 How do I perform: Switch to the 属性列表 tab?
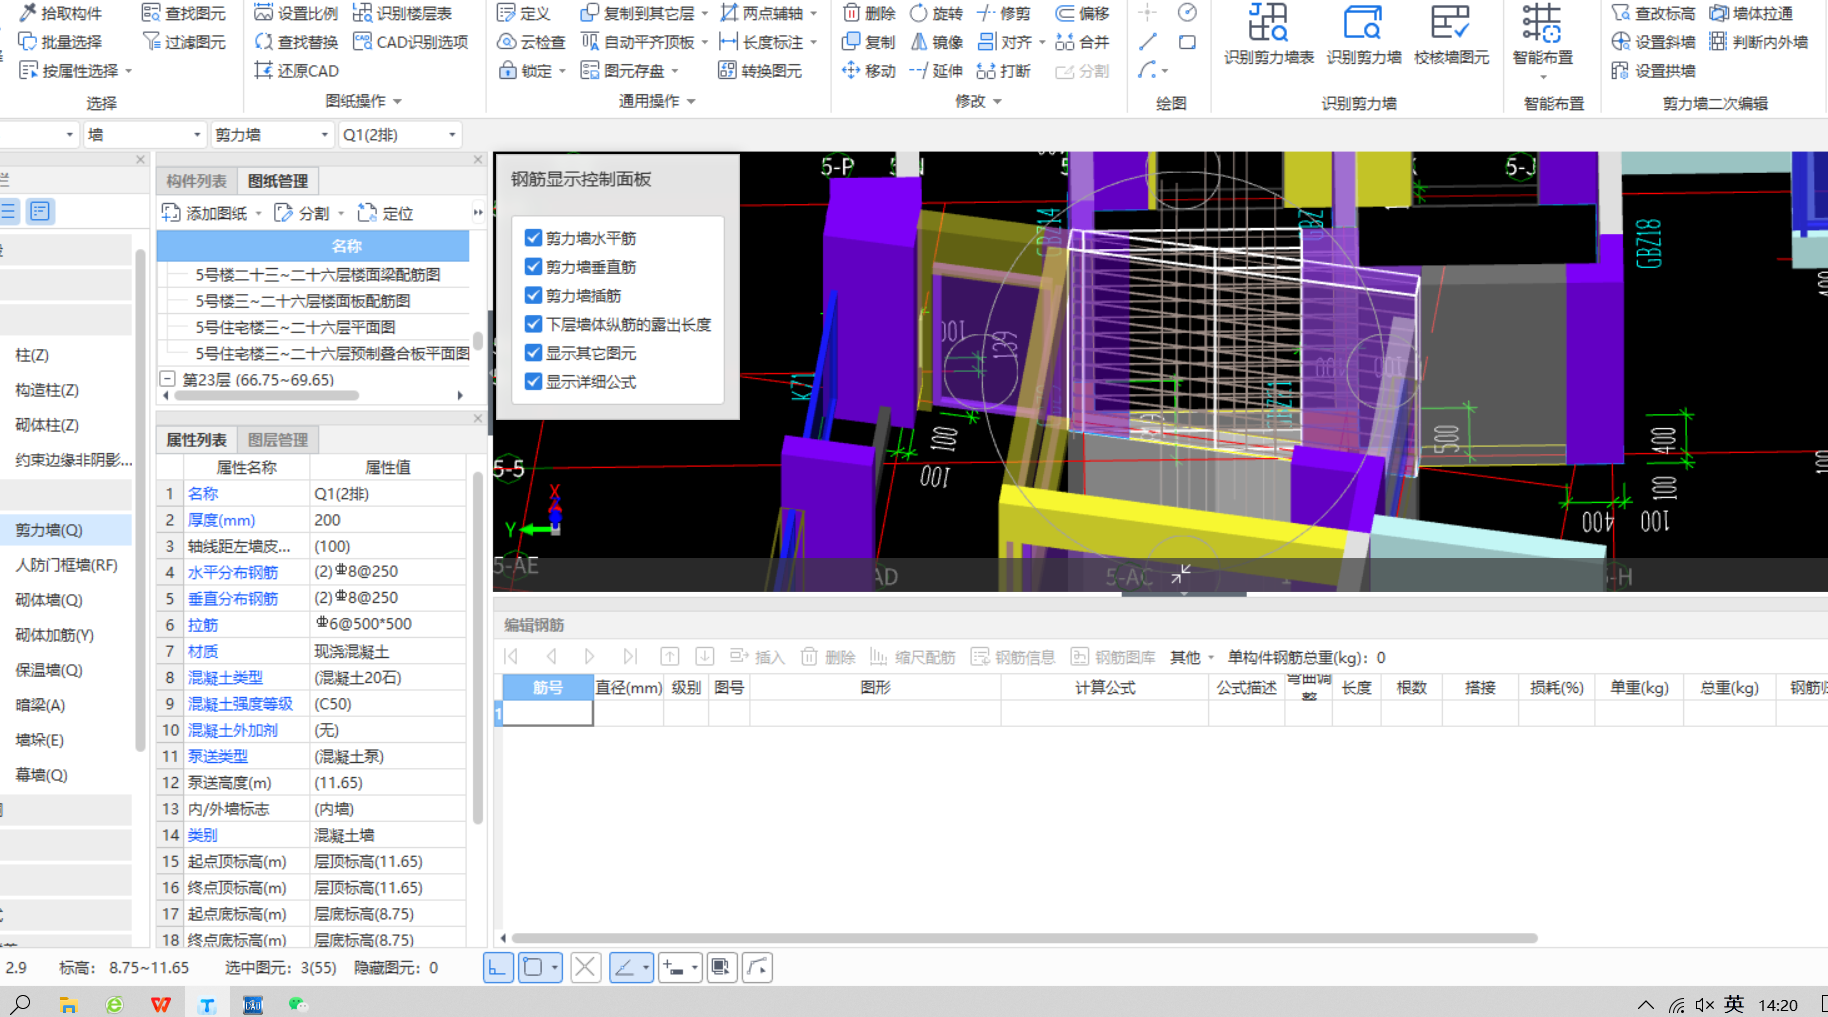point(196,440)
